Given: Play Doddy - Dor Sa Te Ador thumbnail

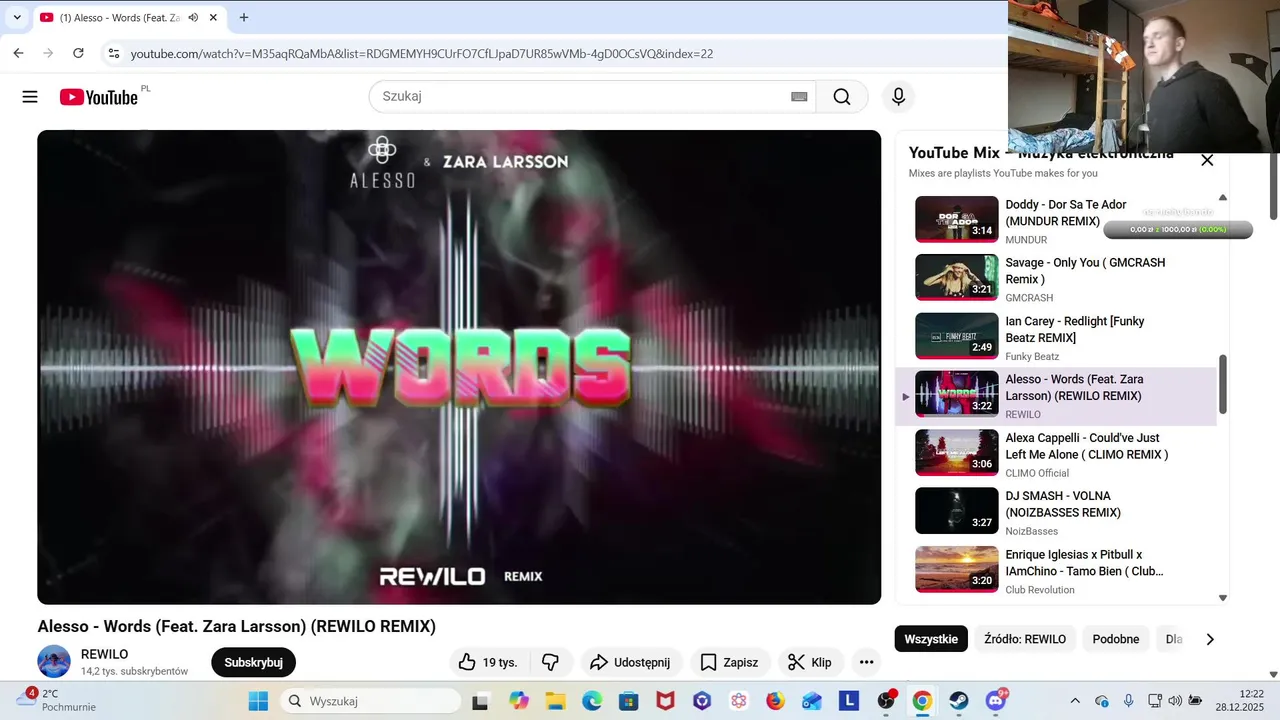Looking at the screenshot, I should [x=957, y=219].
